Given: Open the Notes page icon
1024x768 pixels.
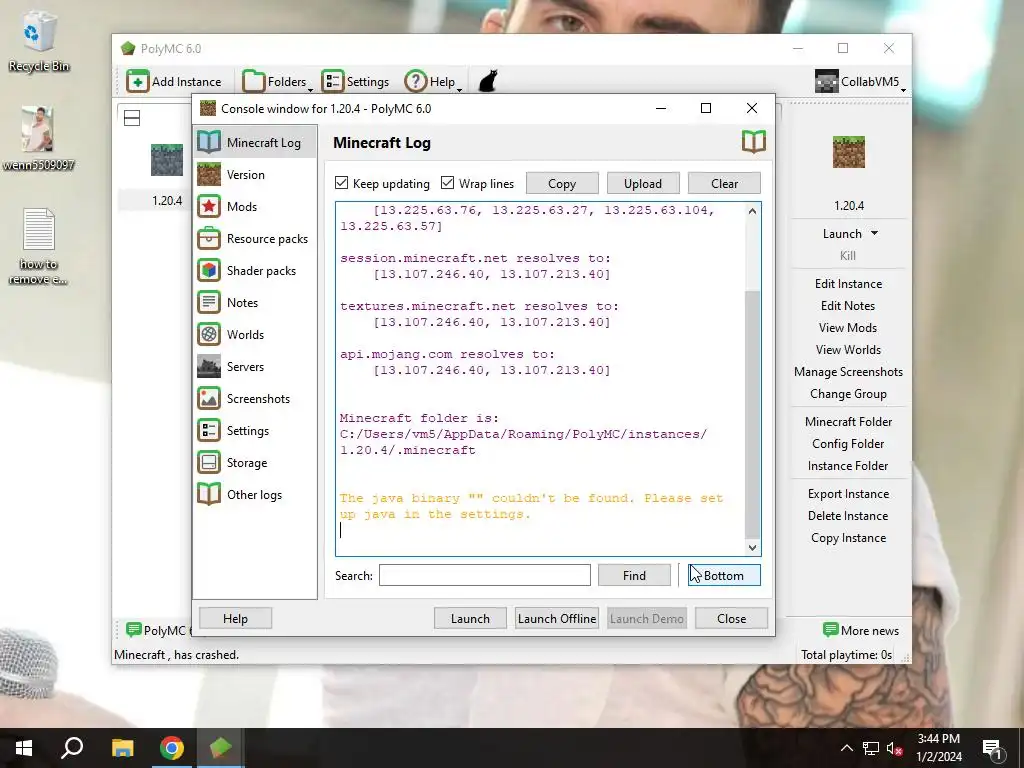Looking at the screenshot, I should [x=209, y=302].
